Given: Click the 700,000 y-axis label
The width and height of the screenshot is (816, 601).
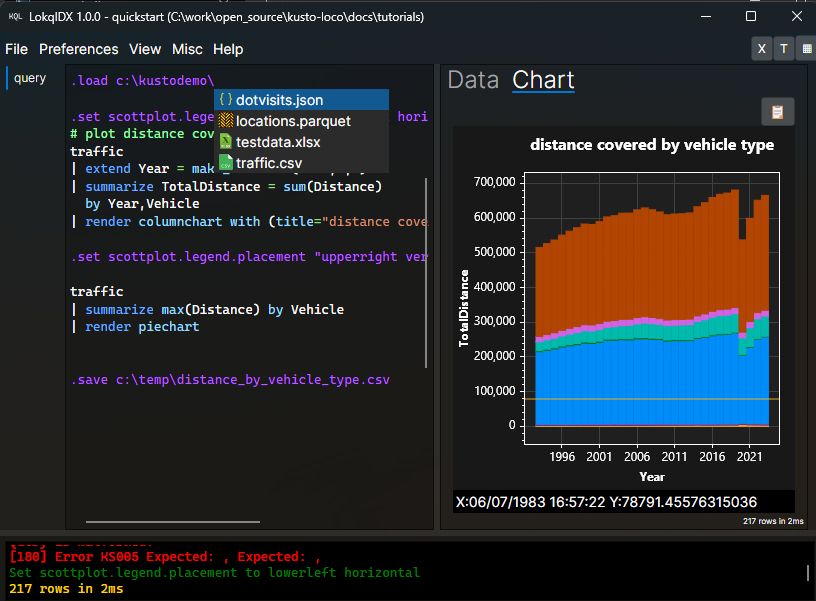Looking at the screenshot, I should (494, 182).
